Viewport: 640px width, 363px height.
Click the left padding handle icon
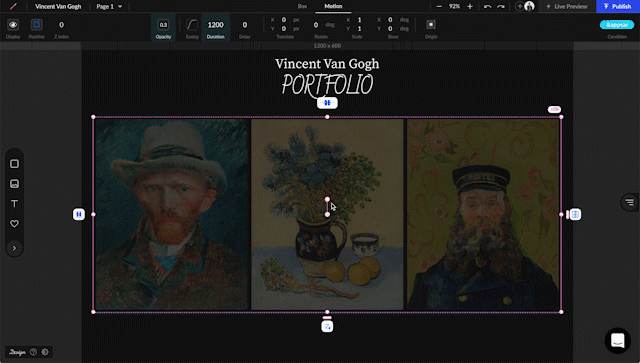click(79, 214)
